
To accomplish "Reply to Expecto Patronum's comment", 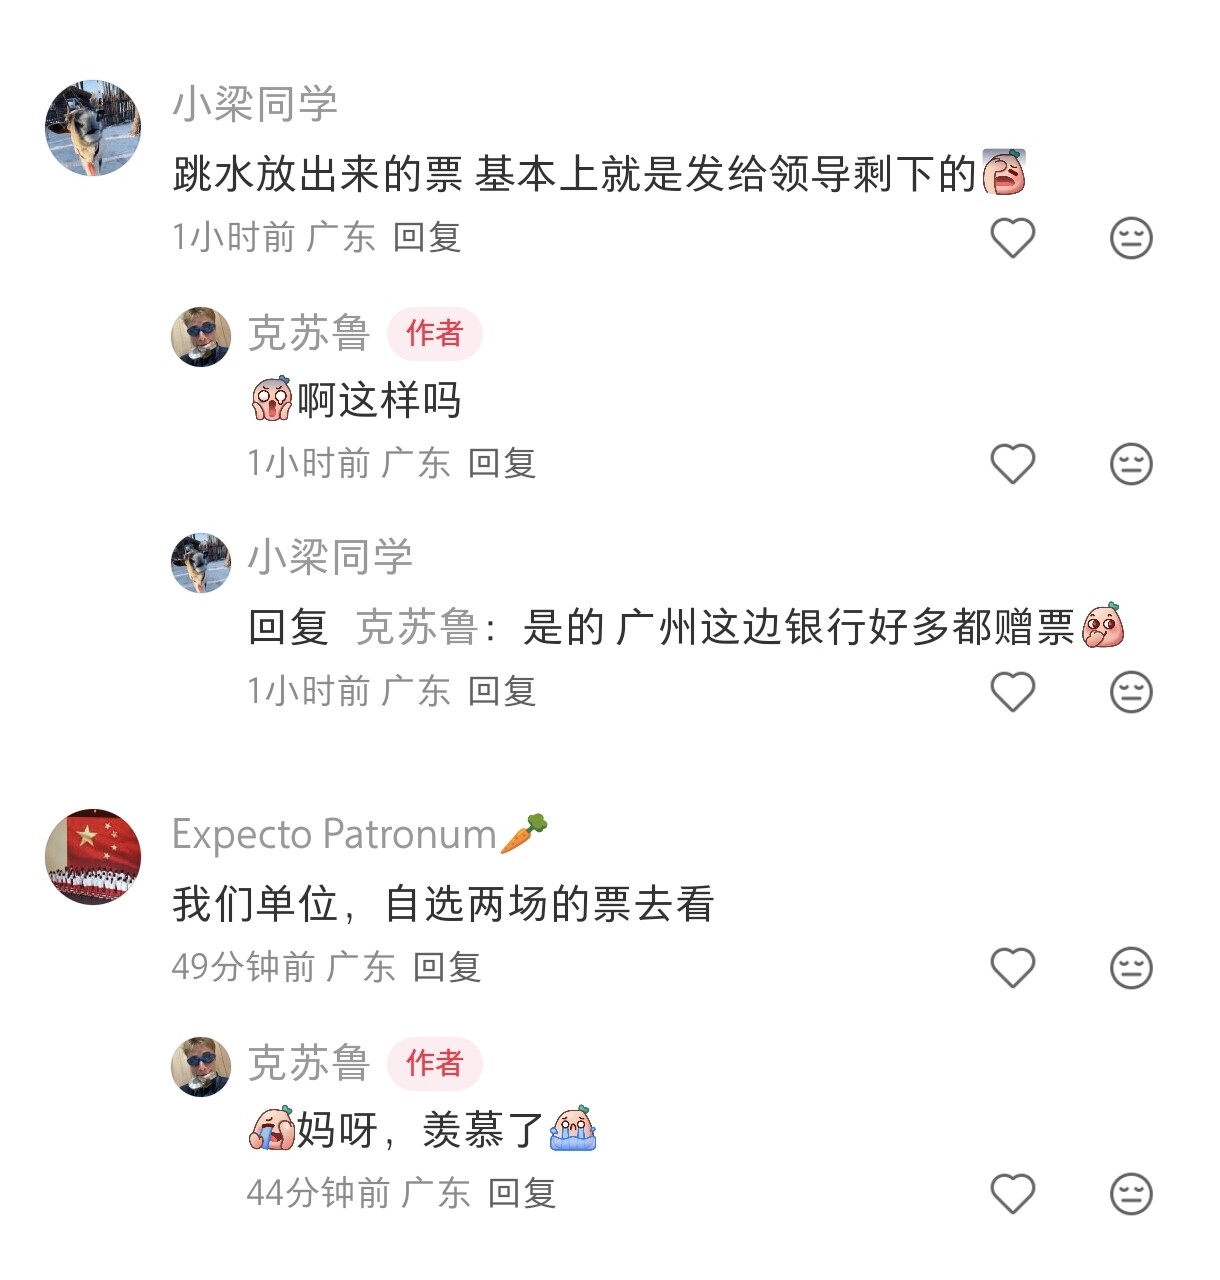I will (447, 968).
